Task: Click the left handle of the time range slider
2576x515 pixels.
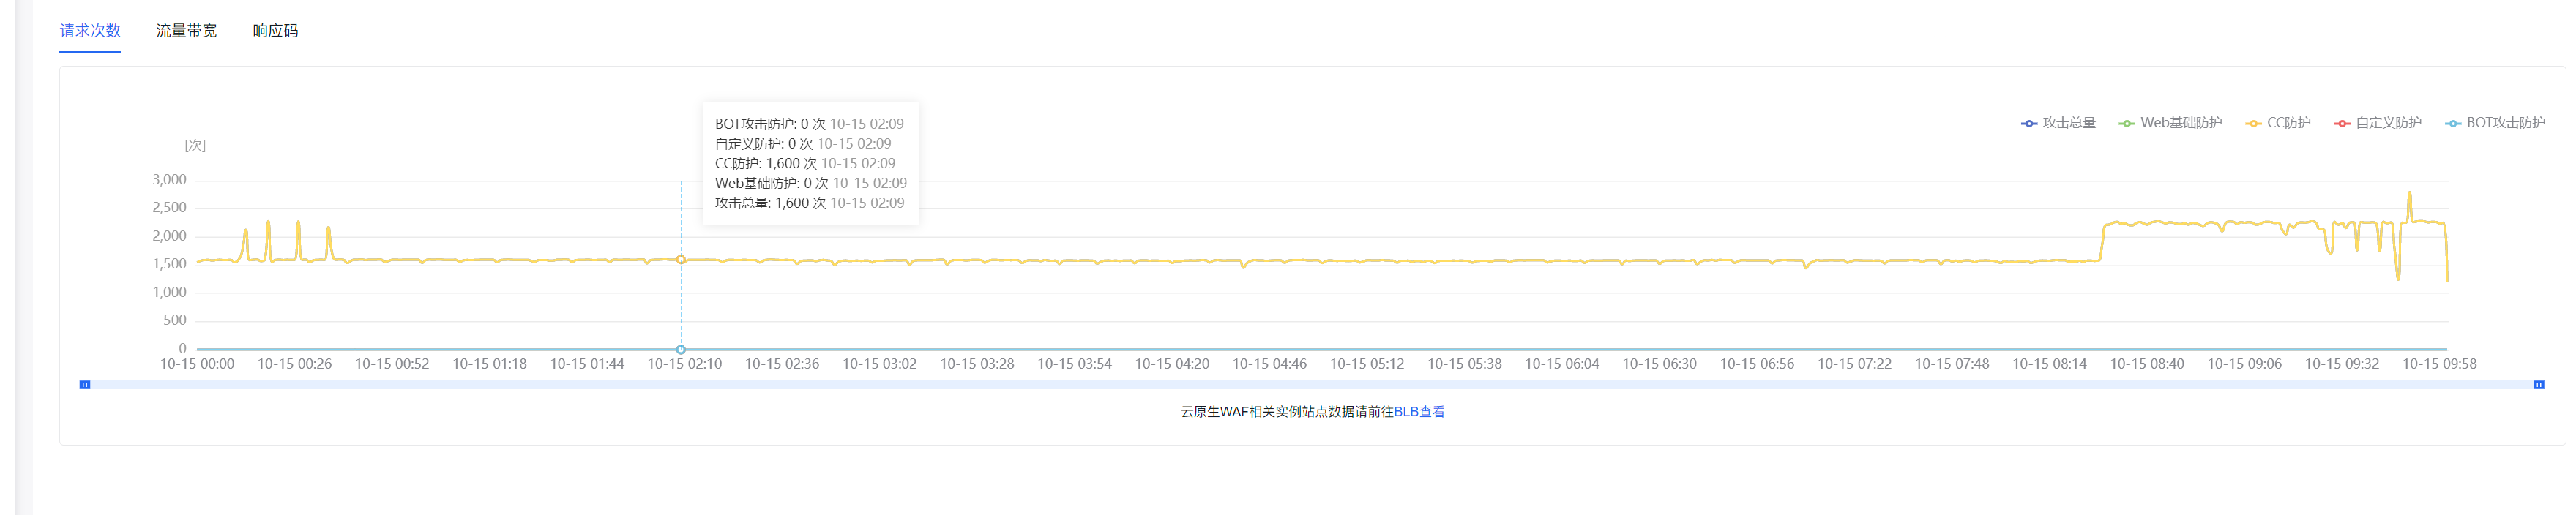Action: point(85,385)
